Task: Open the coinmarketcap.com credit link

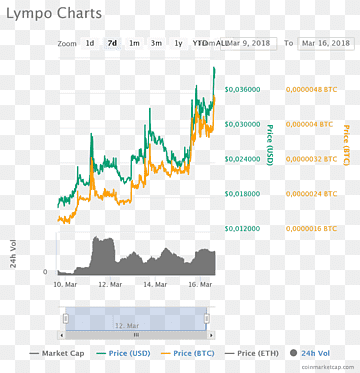Action: [x=327, y=367]
